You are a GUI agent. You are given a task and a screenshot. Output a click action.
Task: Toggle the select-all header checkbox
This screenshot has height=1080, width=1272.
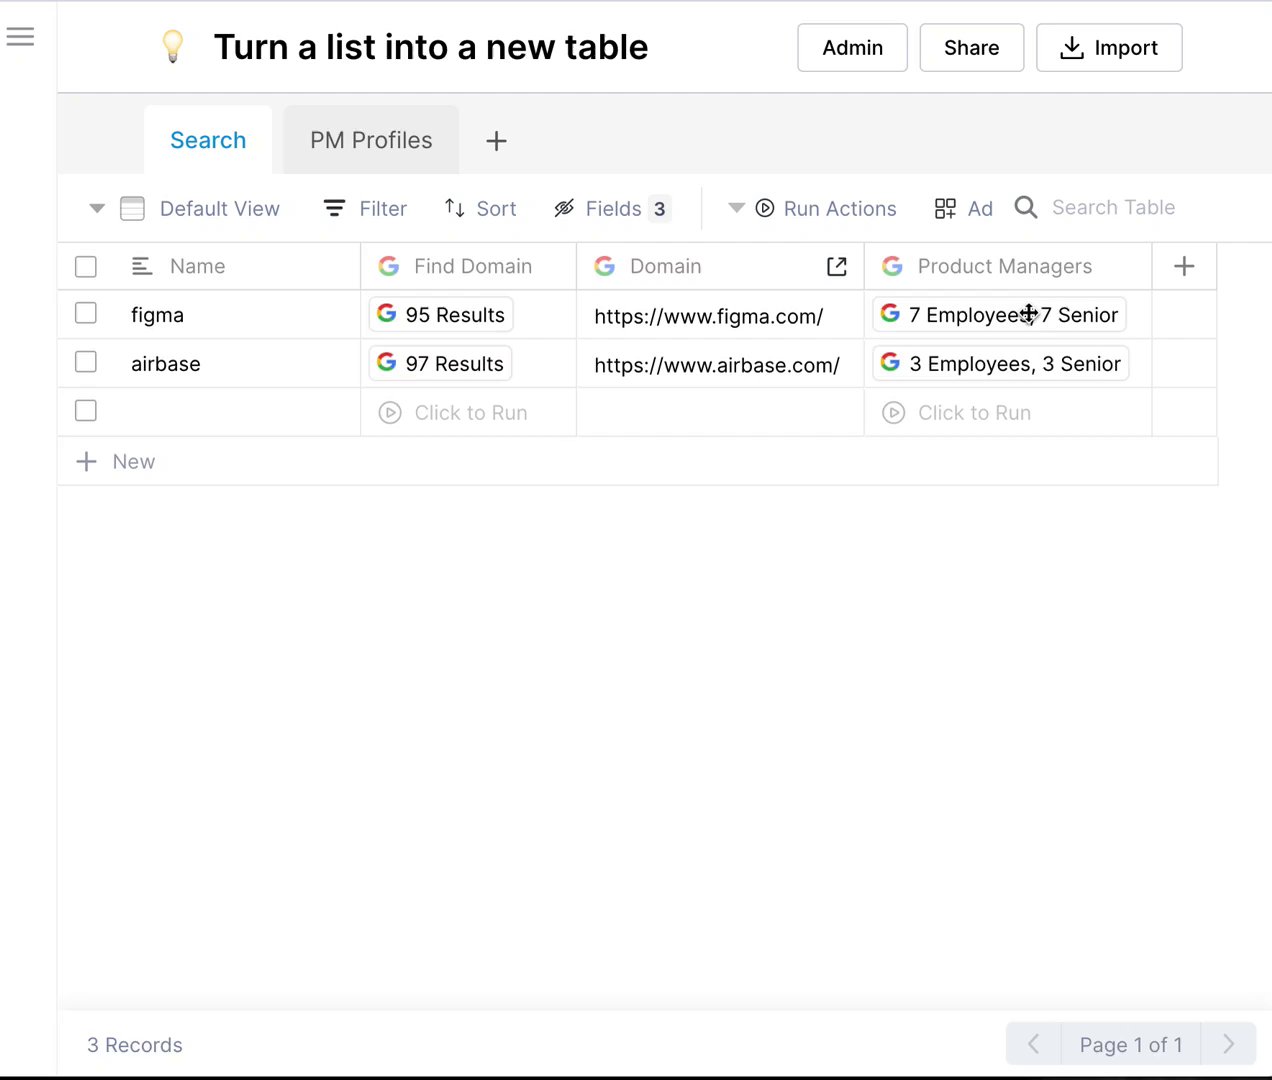[86, 266]
